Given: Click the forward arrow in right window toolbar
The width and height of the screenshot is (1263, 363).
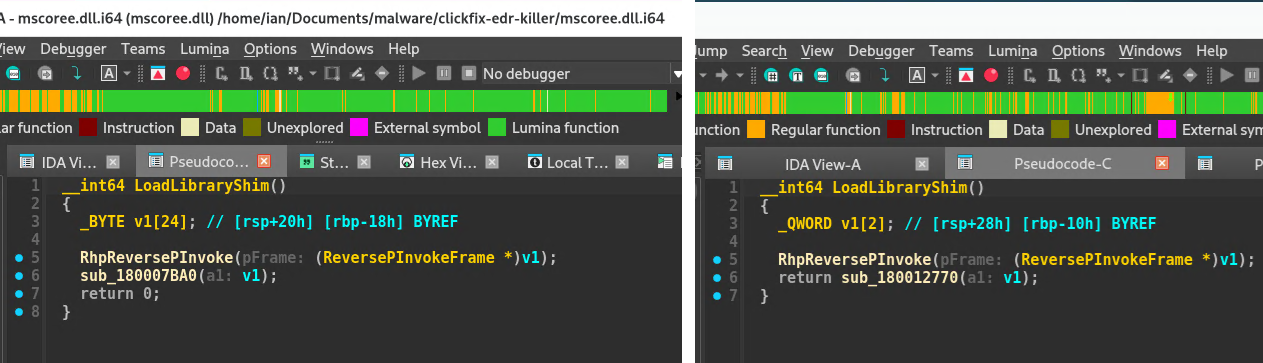Looking at the screenshot, I should 723,75.
